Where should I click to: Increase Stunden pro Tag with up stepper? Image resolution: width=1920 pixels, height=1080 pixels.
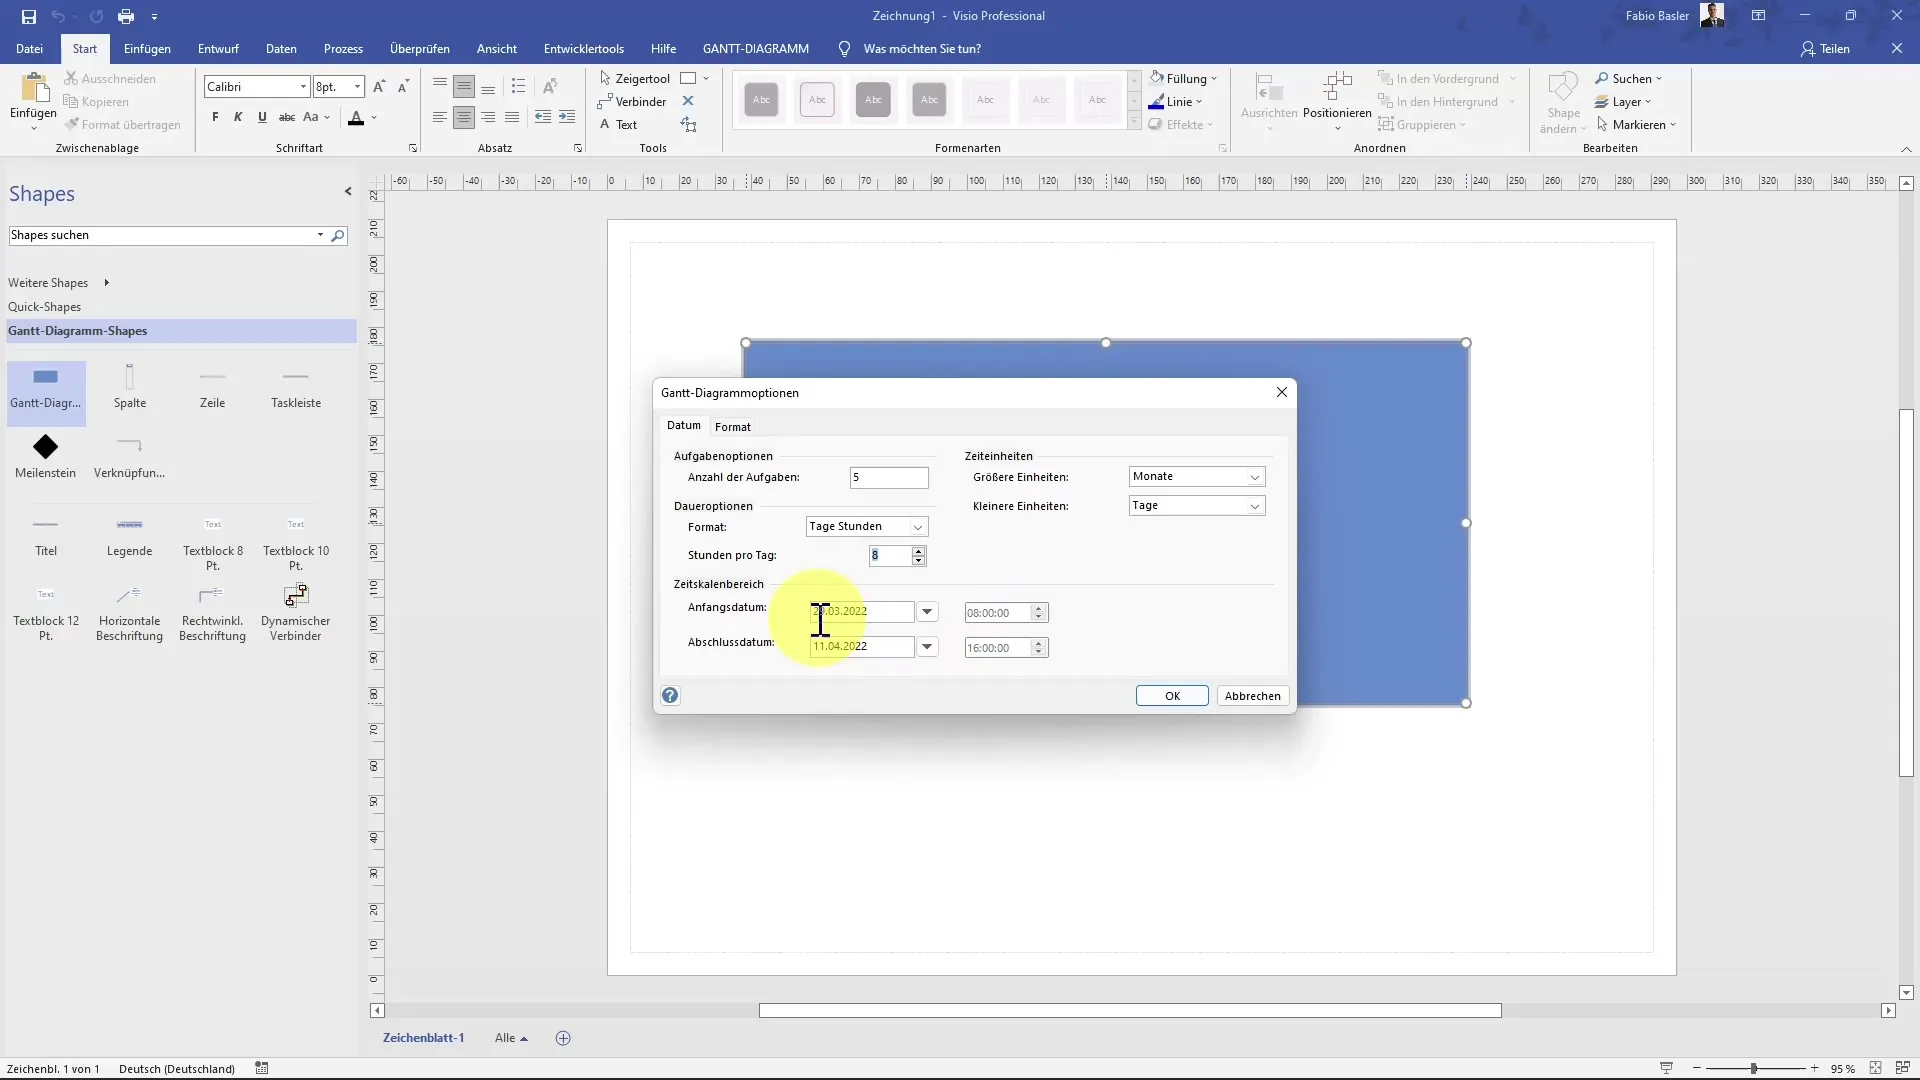[x=919, y=551]
